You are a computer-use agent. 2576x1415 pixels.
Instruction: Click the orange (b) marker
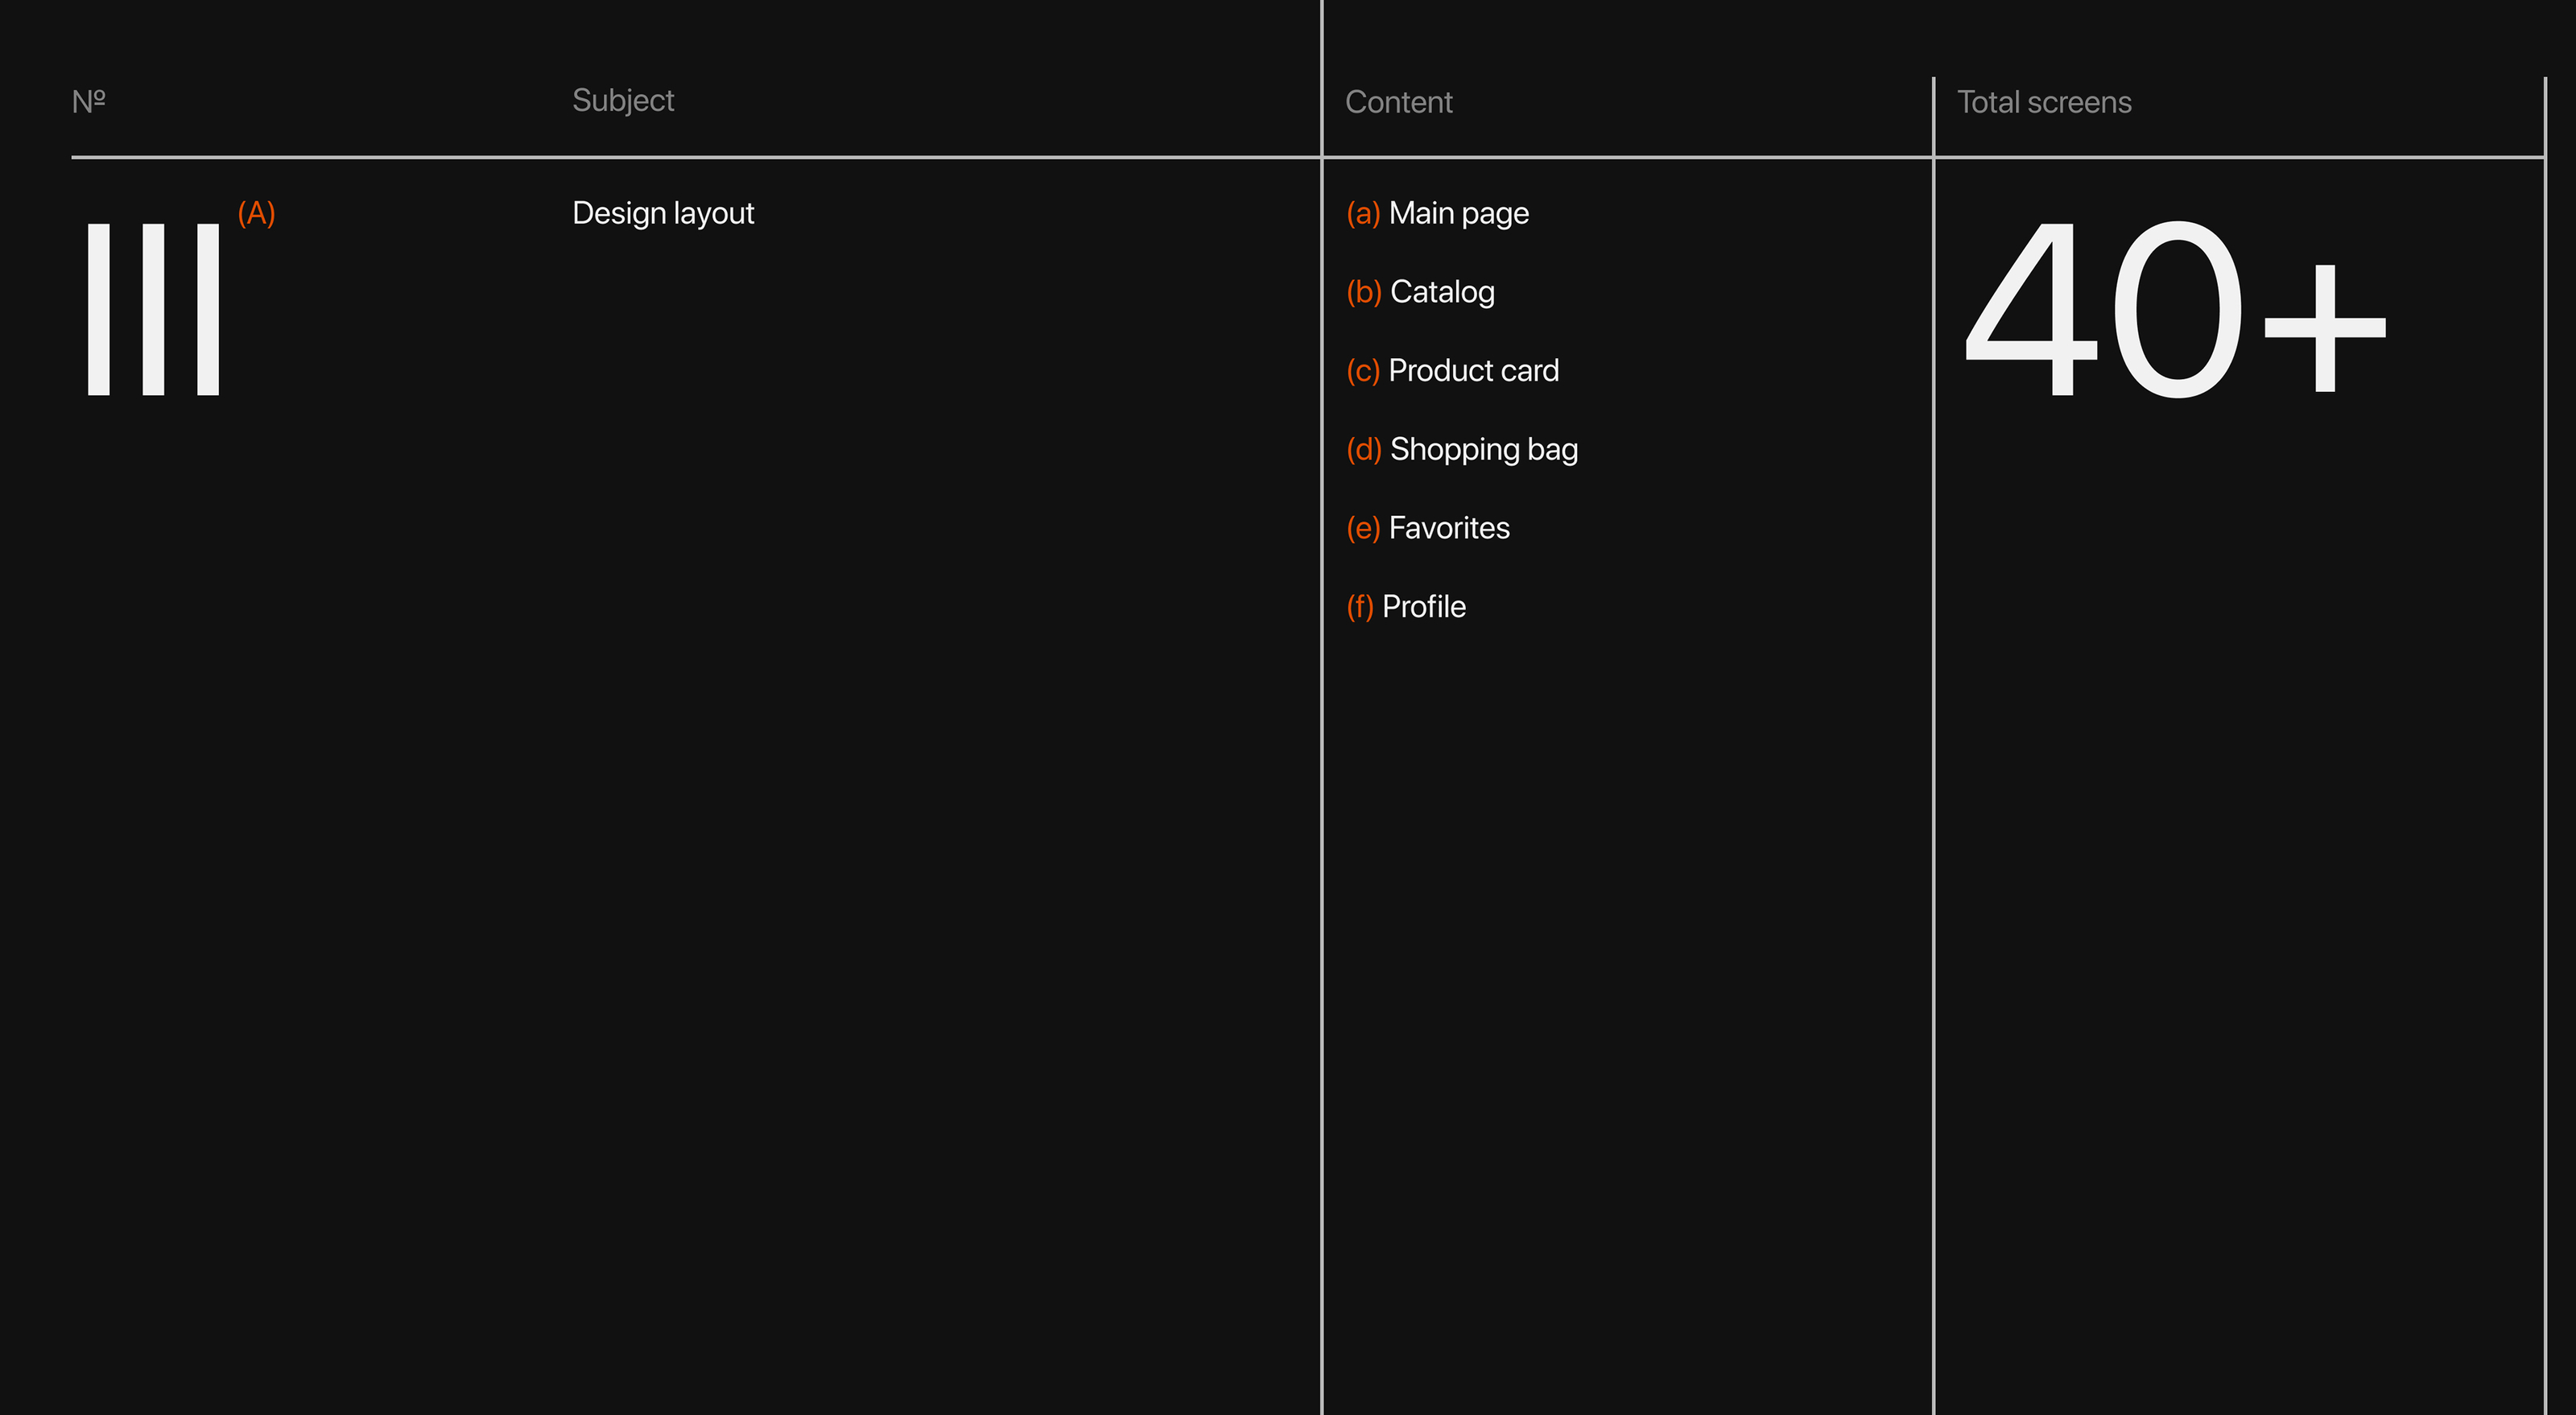[1364, 292]
